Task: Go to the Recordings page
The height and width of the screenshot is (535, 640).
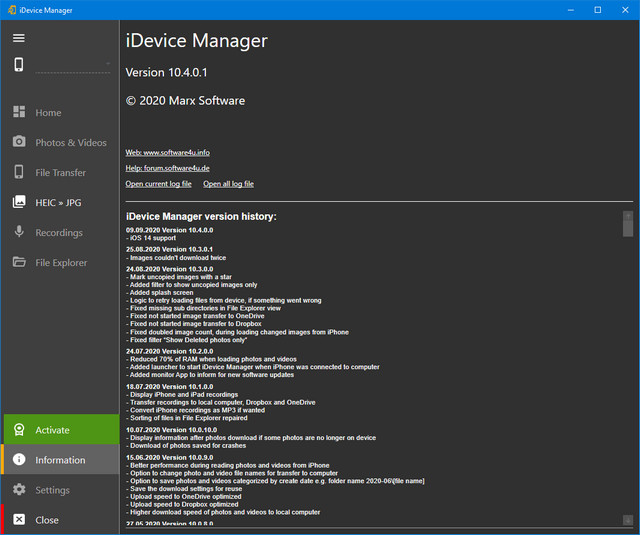Action: [59, 233]
